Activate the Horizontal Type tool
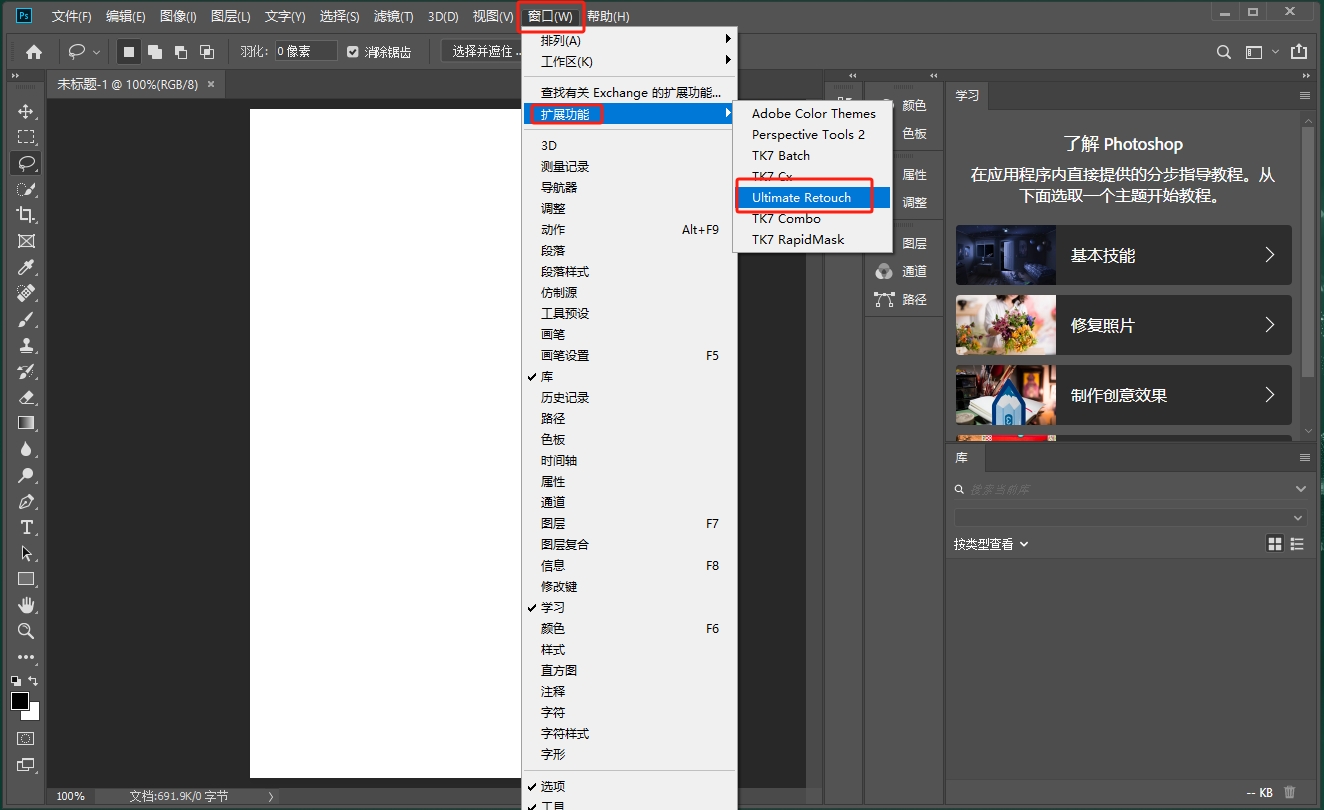Image resolution: width=1324 pixels, height=810 pixels. tap(26, 527)
